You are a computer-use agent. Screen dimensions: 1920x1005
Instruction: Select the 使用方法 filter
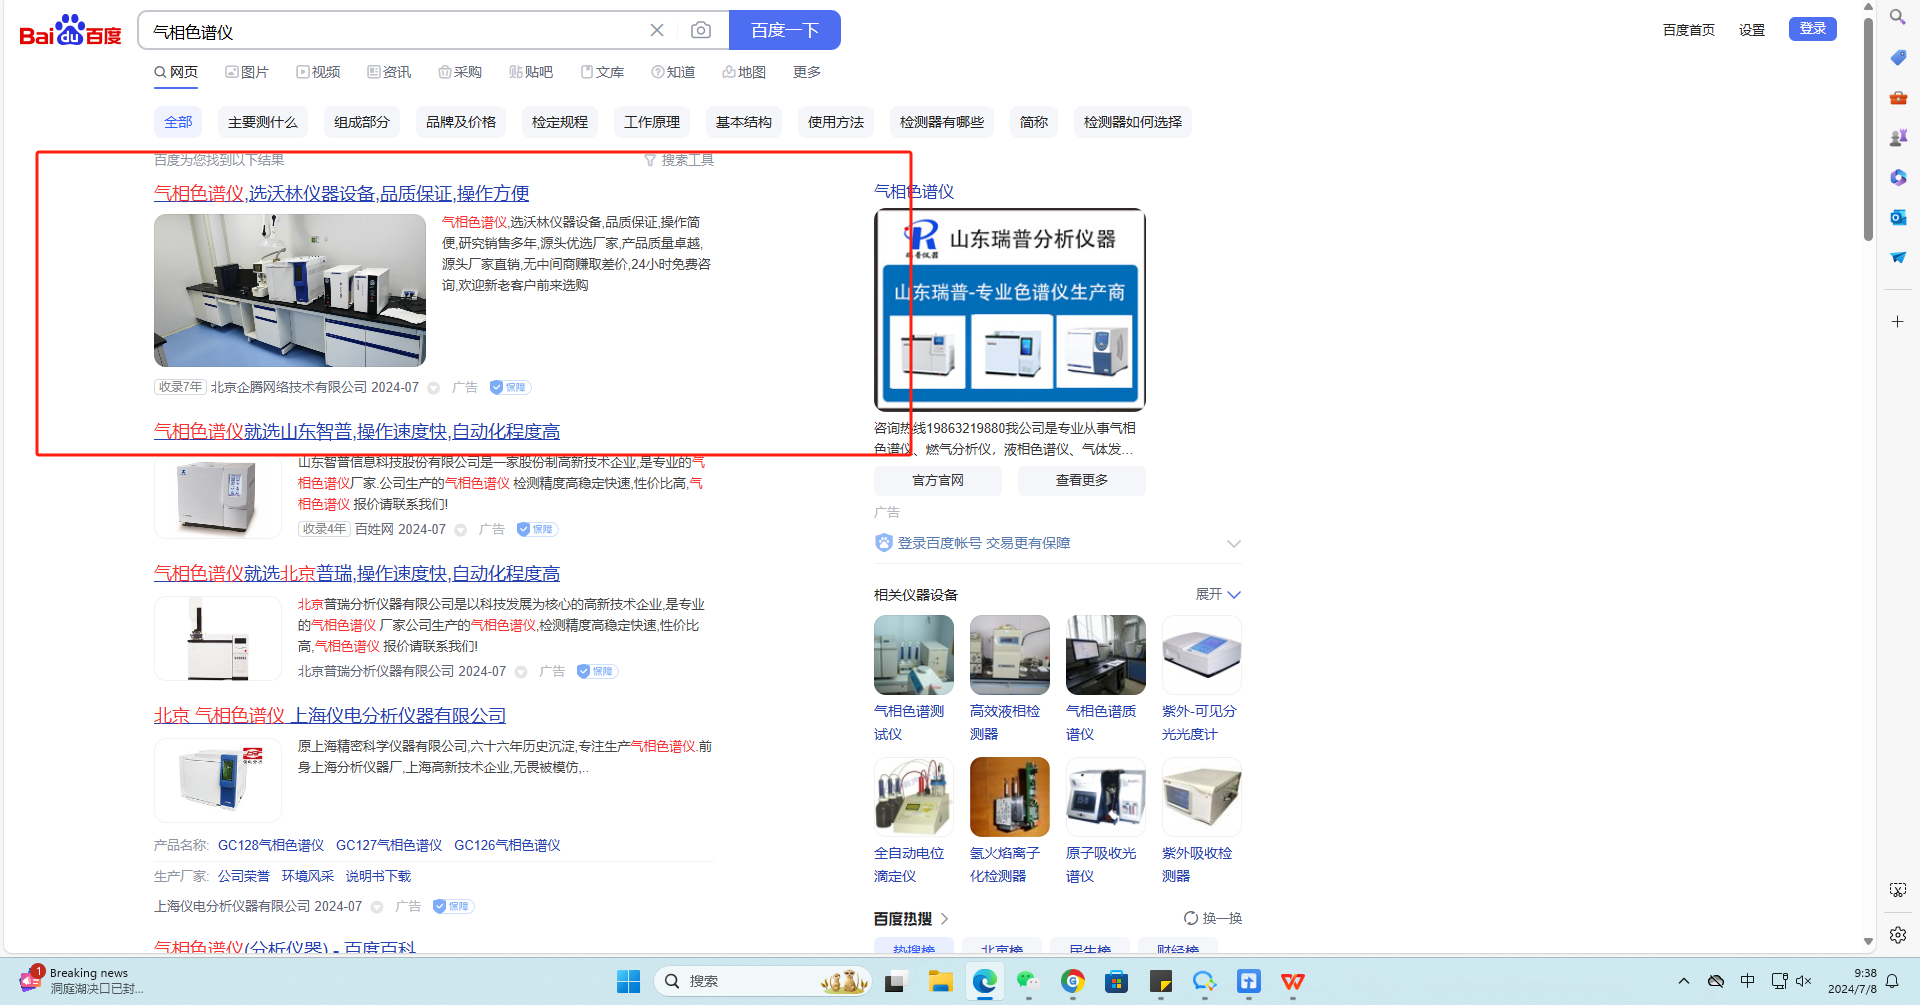point(836,122)
